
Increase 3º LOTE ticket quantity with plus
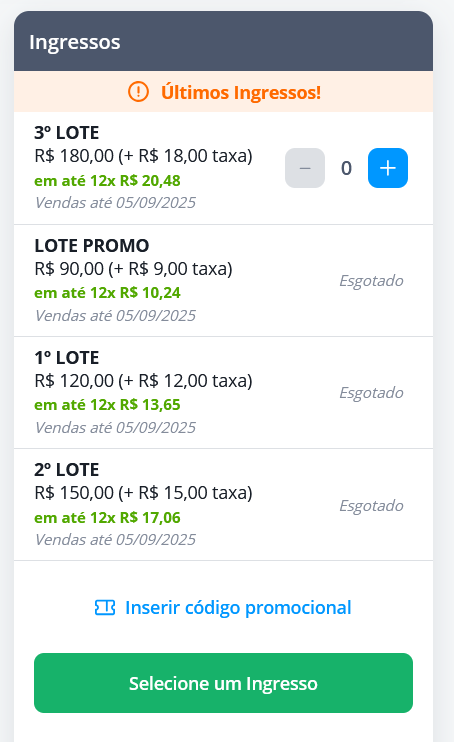coord(388,168)
